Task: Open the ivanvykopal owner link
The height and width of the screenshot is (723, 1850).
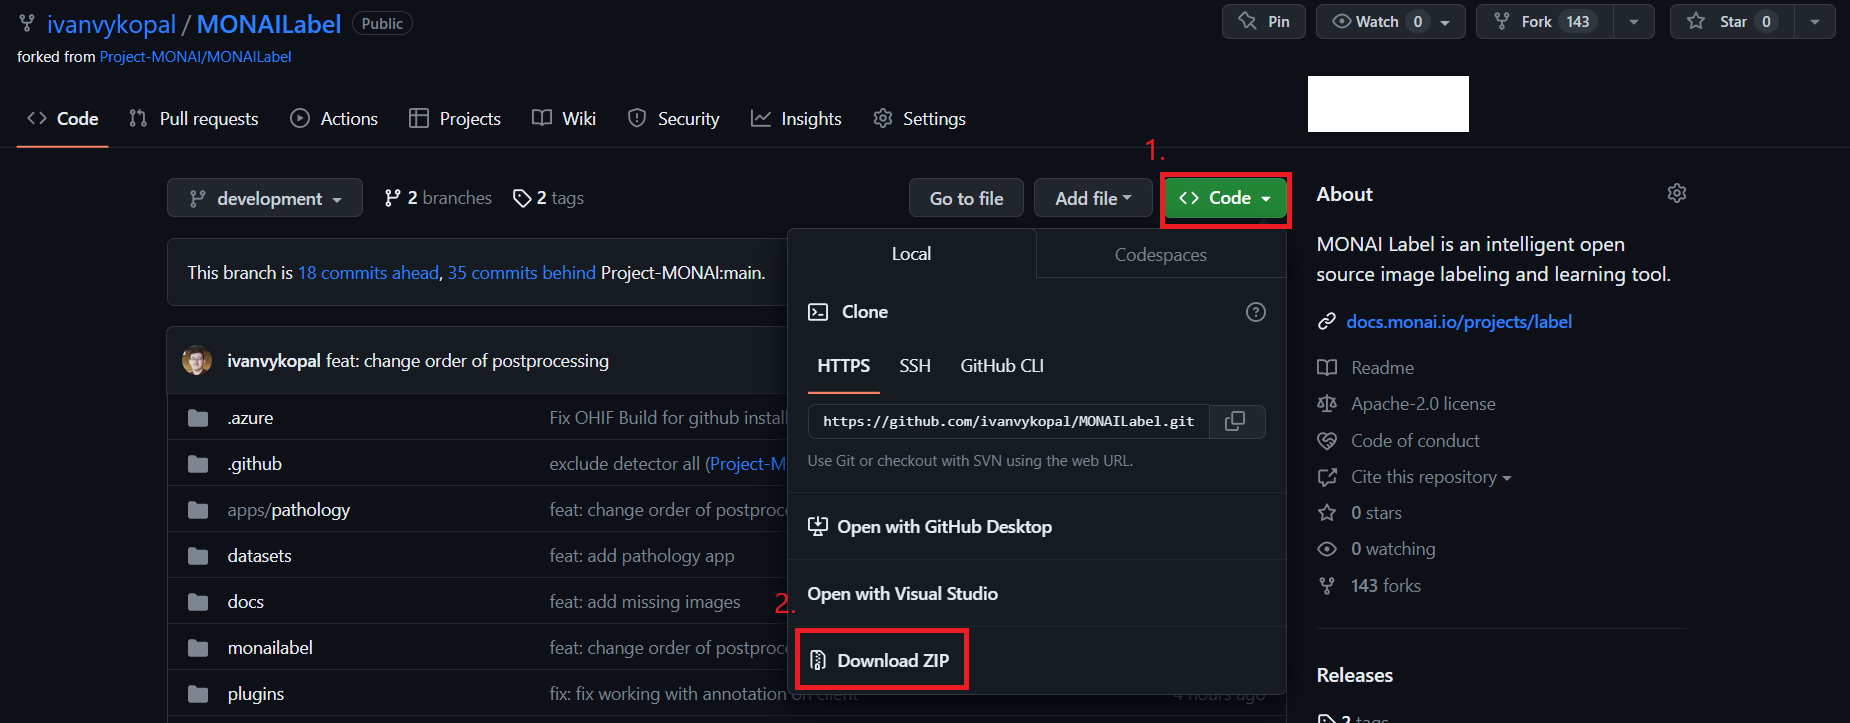Action: pyautogui.click(x=111, y=24)
